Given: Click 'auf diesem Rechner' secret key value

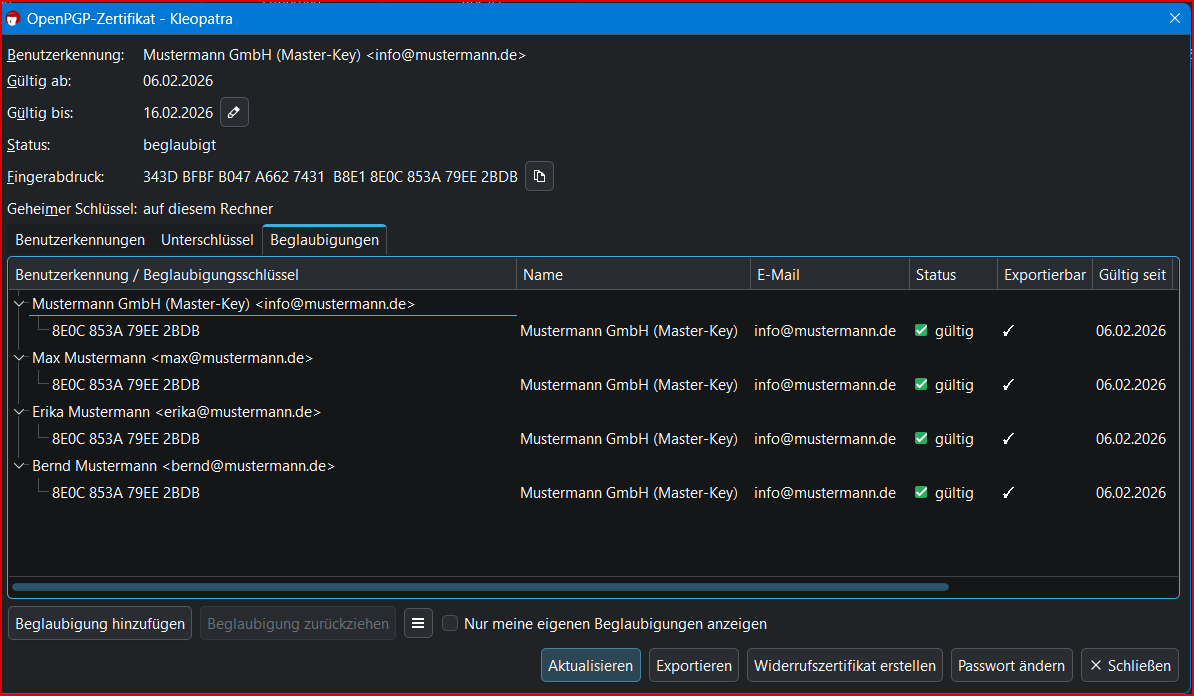Looking at the screenshot, I should coord(208,209).
